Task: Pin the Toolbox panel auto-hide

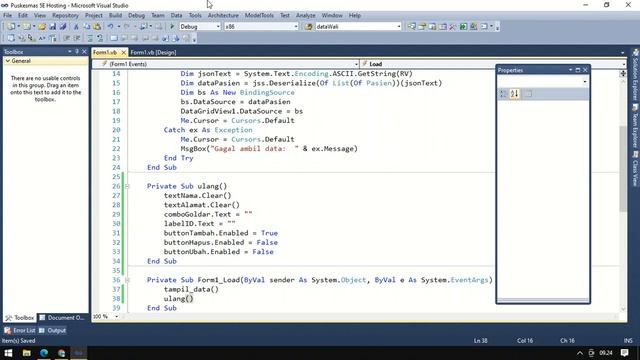Action: (77, 51)
